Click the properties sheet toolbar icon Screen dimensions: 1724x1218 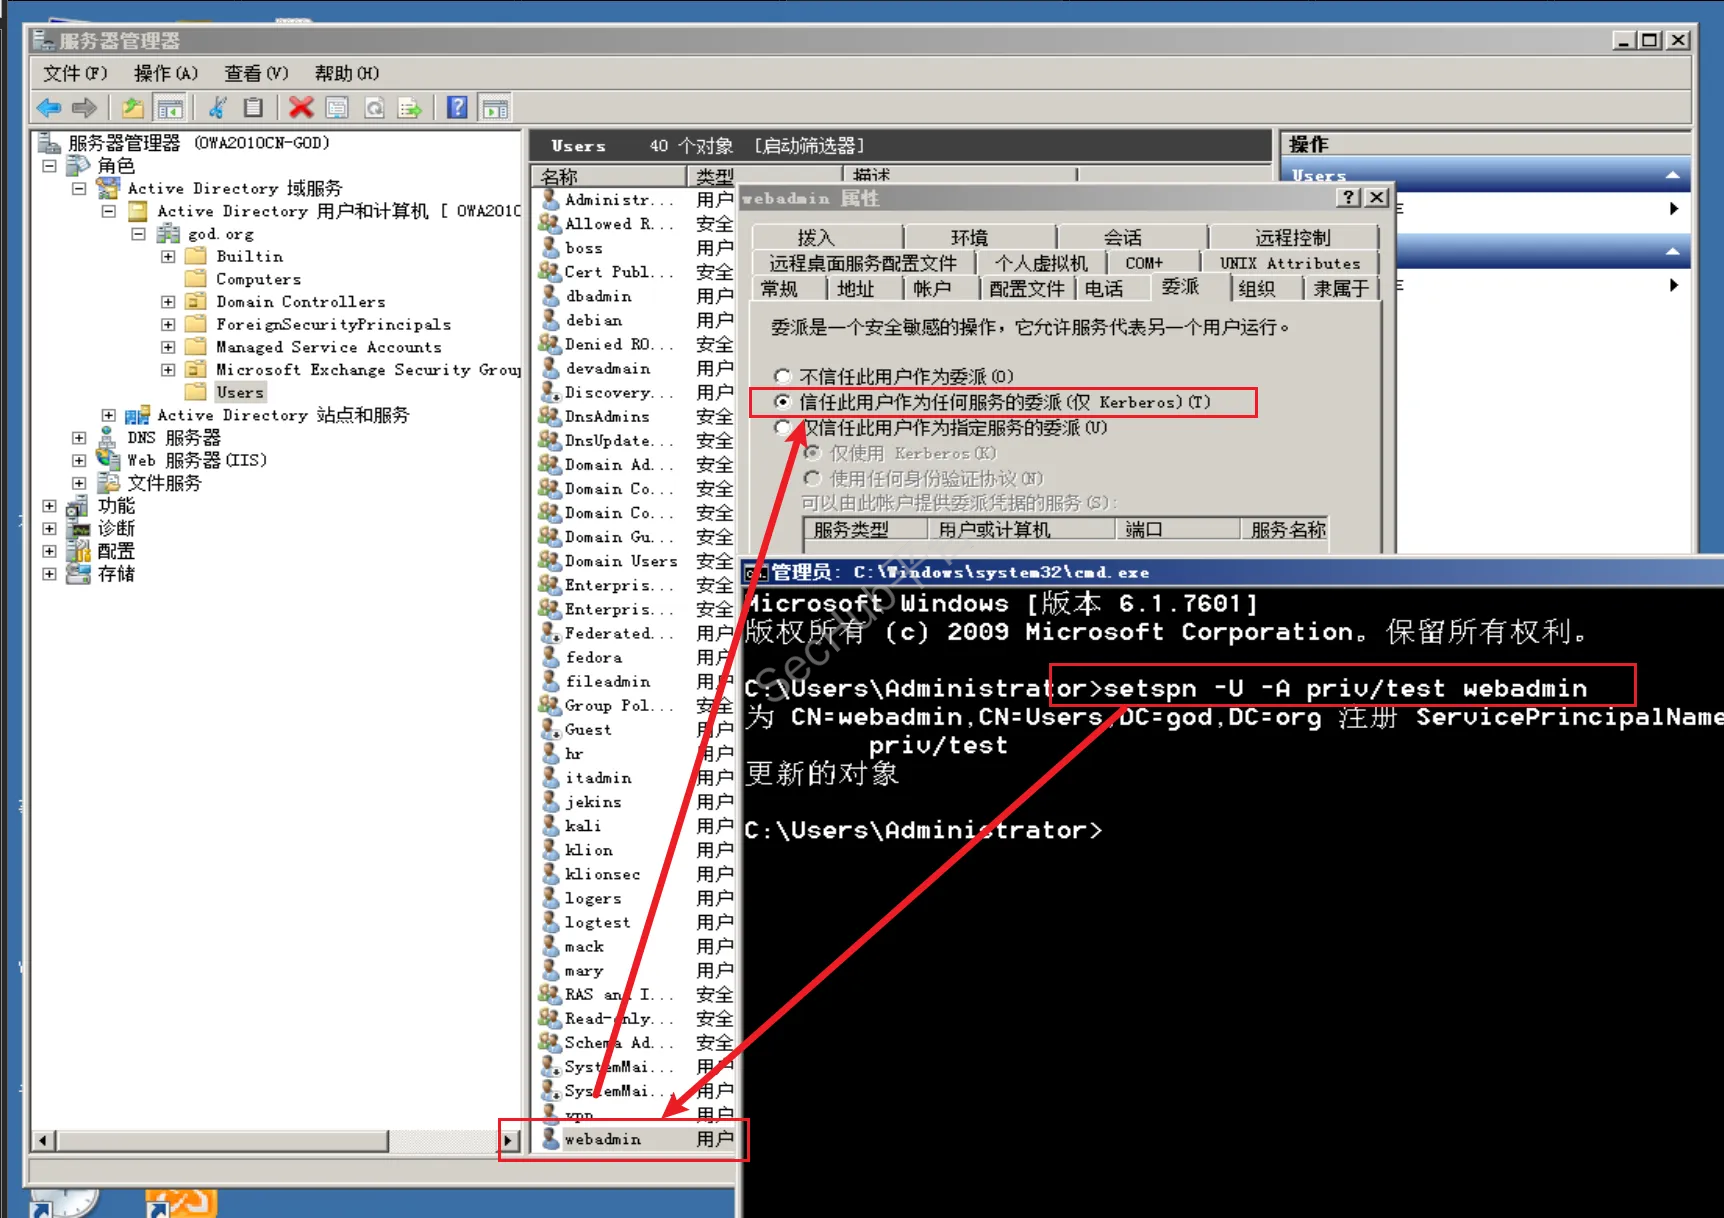point(337,108)
